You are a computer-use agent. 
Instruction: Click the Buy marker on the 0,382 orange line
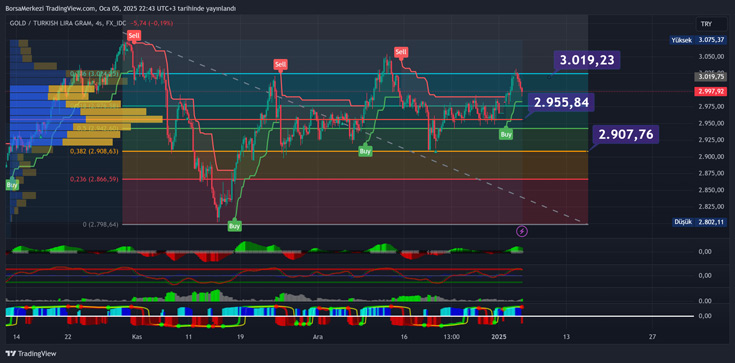[365, 151]
